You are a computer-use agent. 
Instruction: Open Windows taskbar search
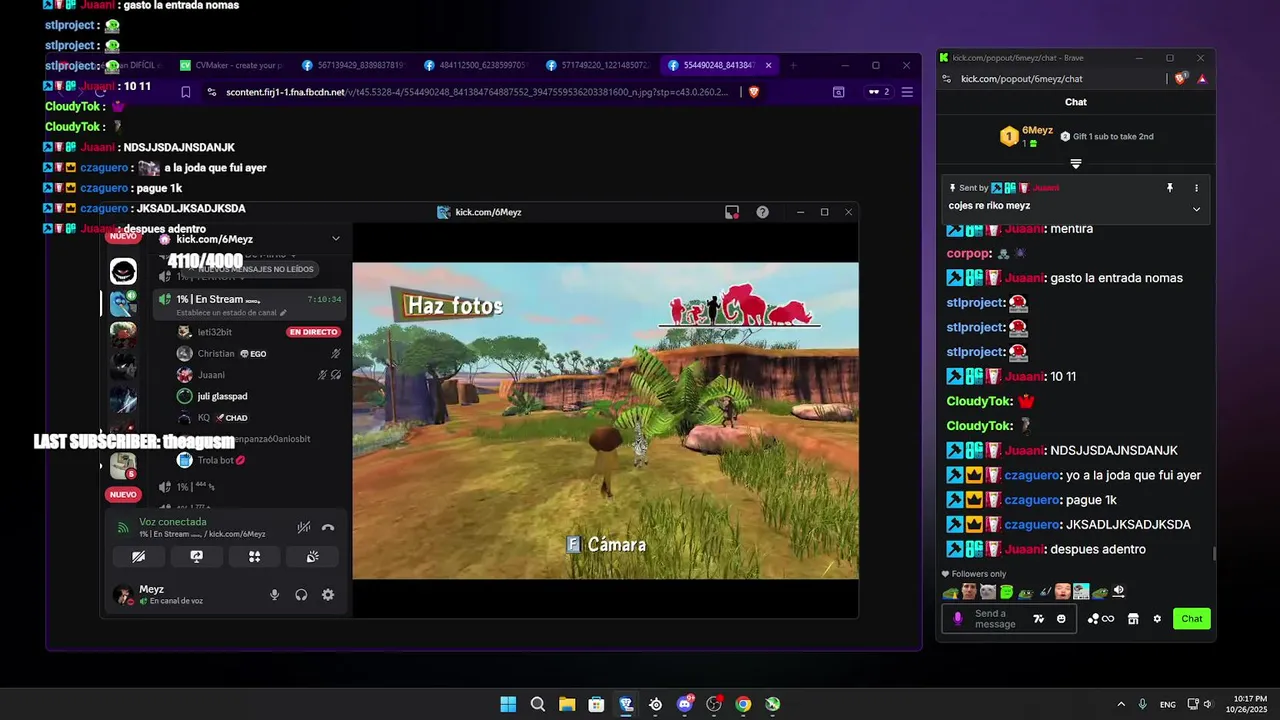coord(538,704)
